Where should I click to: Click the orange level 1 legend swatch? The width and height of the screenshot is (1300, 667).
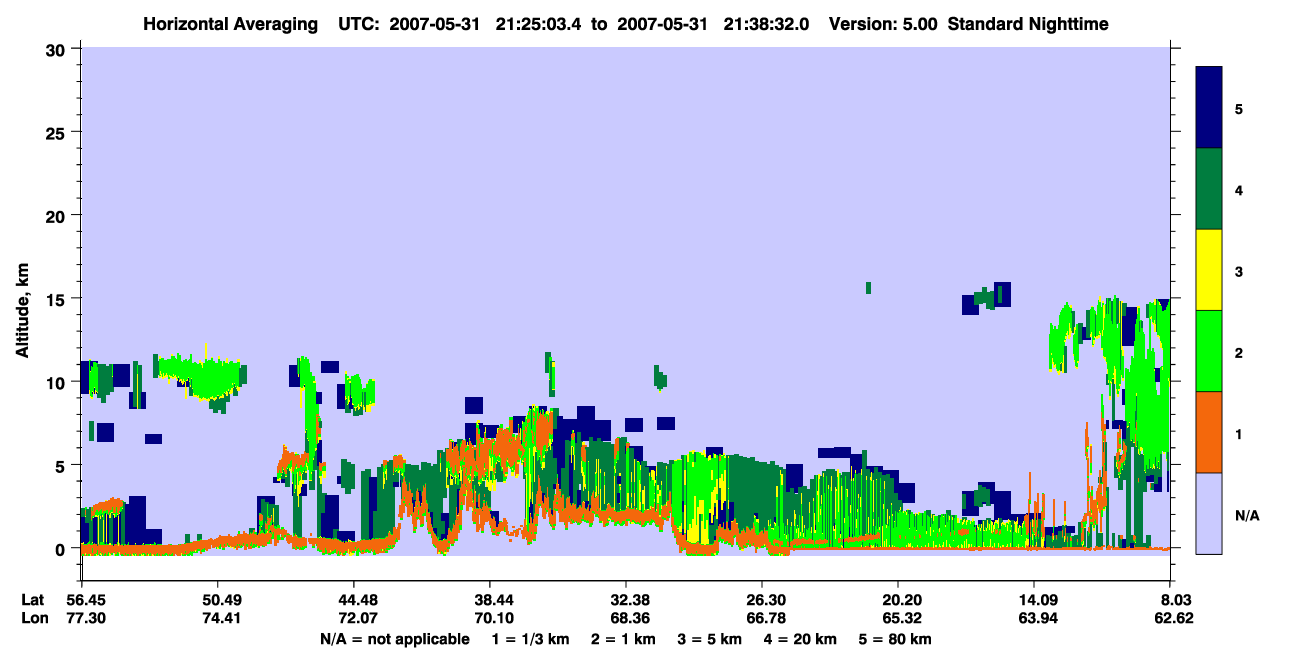tap(1209, 431)
